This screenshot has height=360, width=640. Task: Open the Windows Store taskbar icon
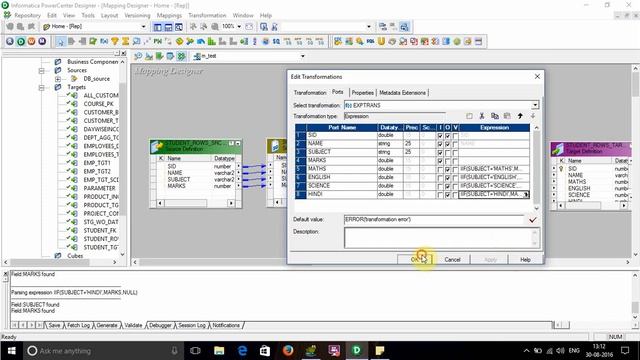265,351
